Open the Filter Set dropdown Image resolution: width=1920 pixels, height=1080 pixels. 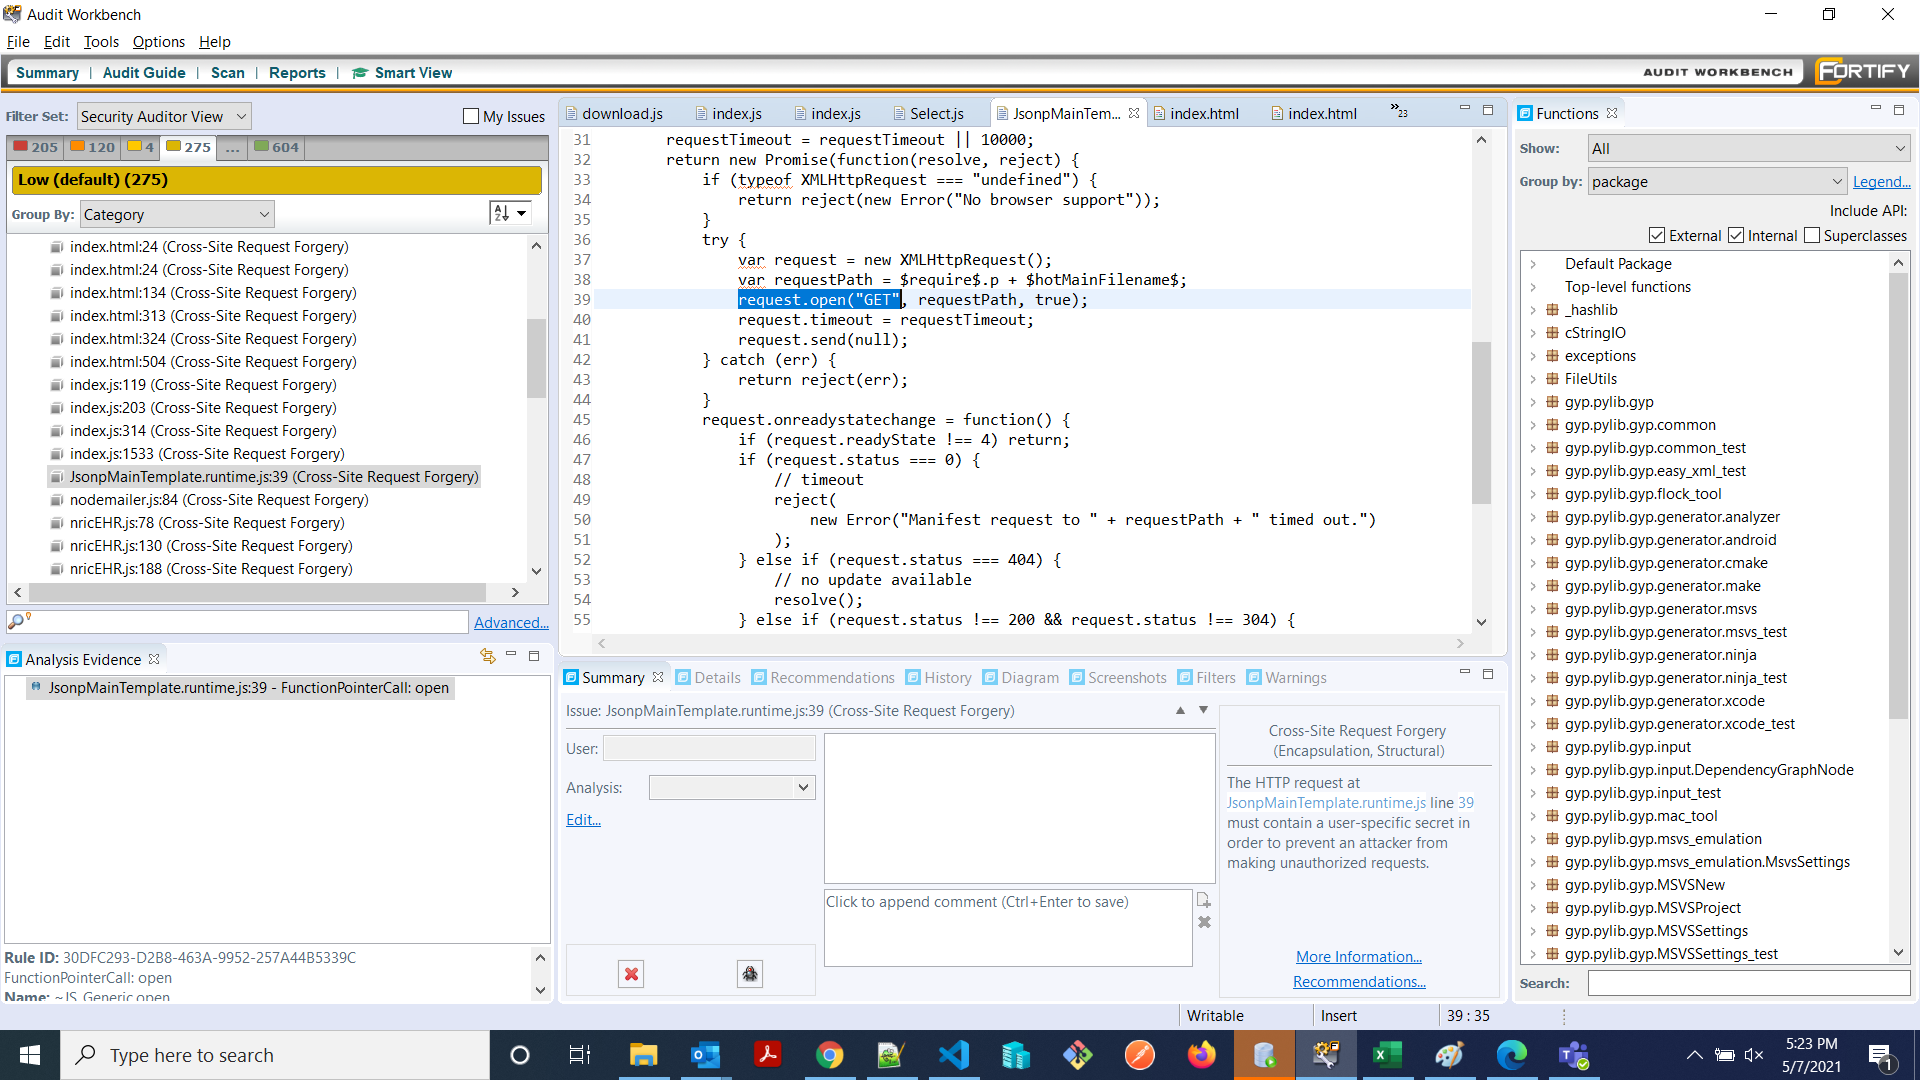pyautogui.click(x=164, y=117)
